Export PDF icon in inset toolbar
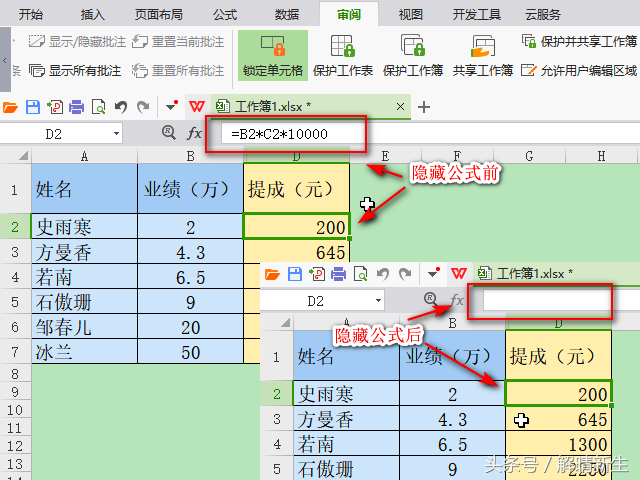Screen dimensions: 640x480 [317, 274]
